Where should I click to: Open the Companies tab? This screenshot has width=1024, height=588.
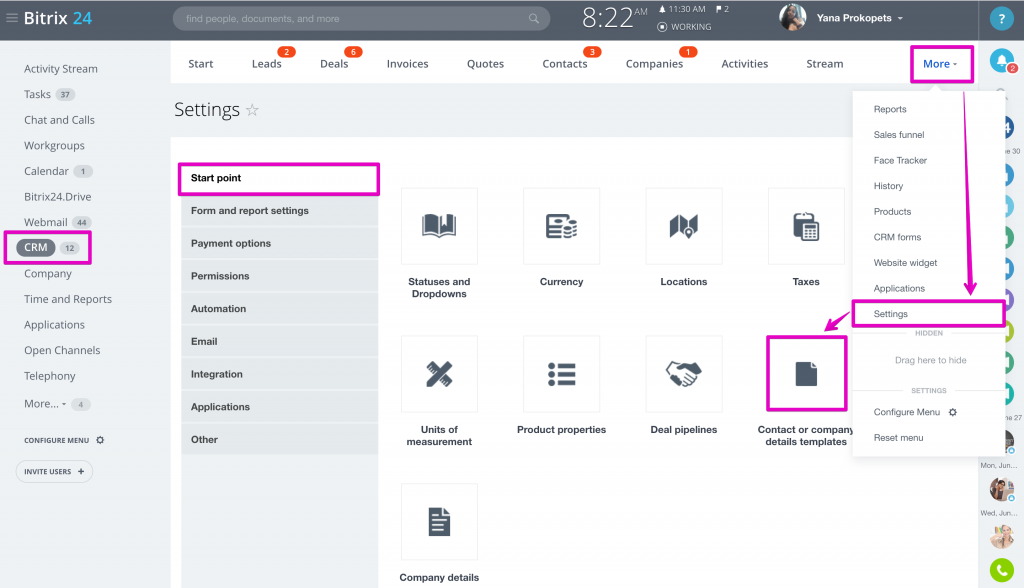654,63
